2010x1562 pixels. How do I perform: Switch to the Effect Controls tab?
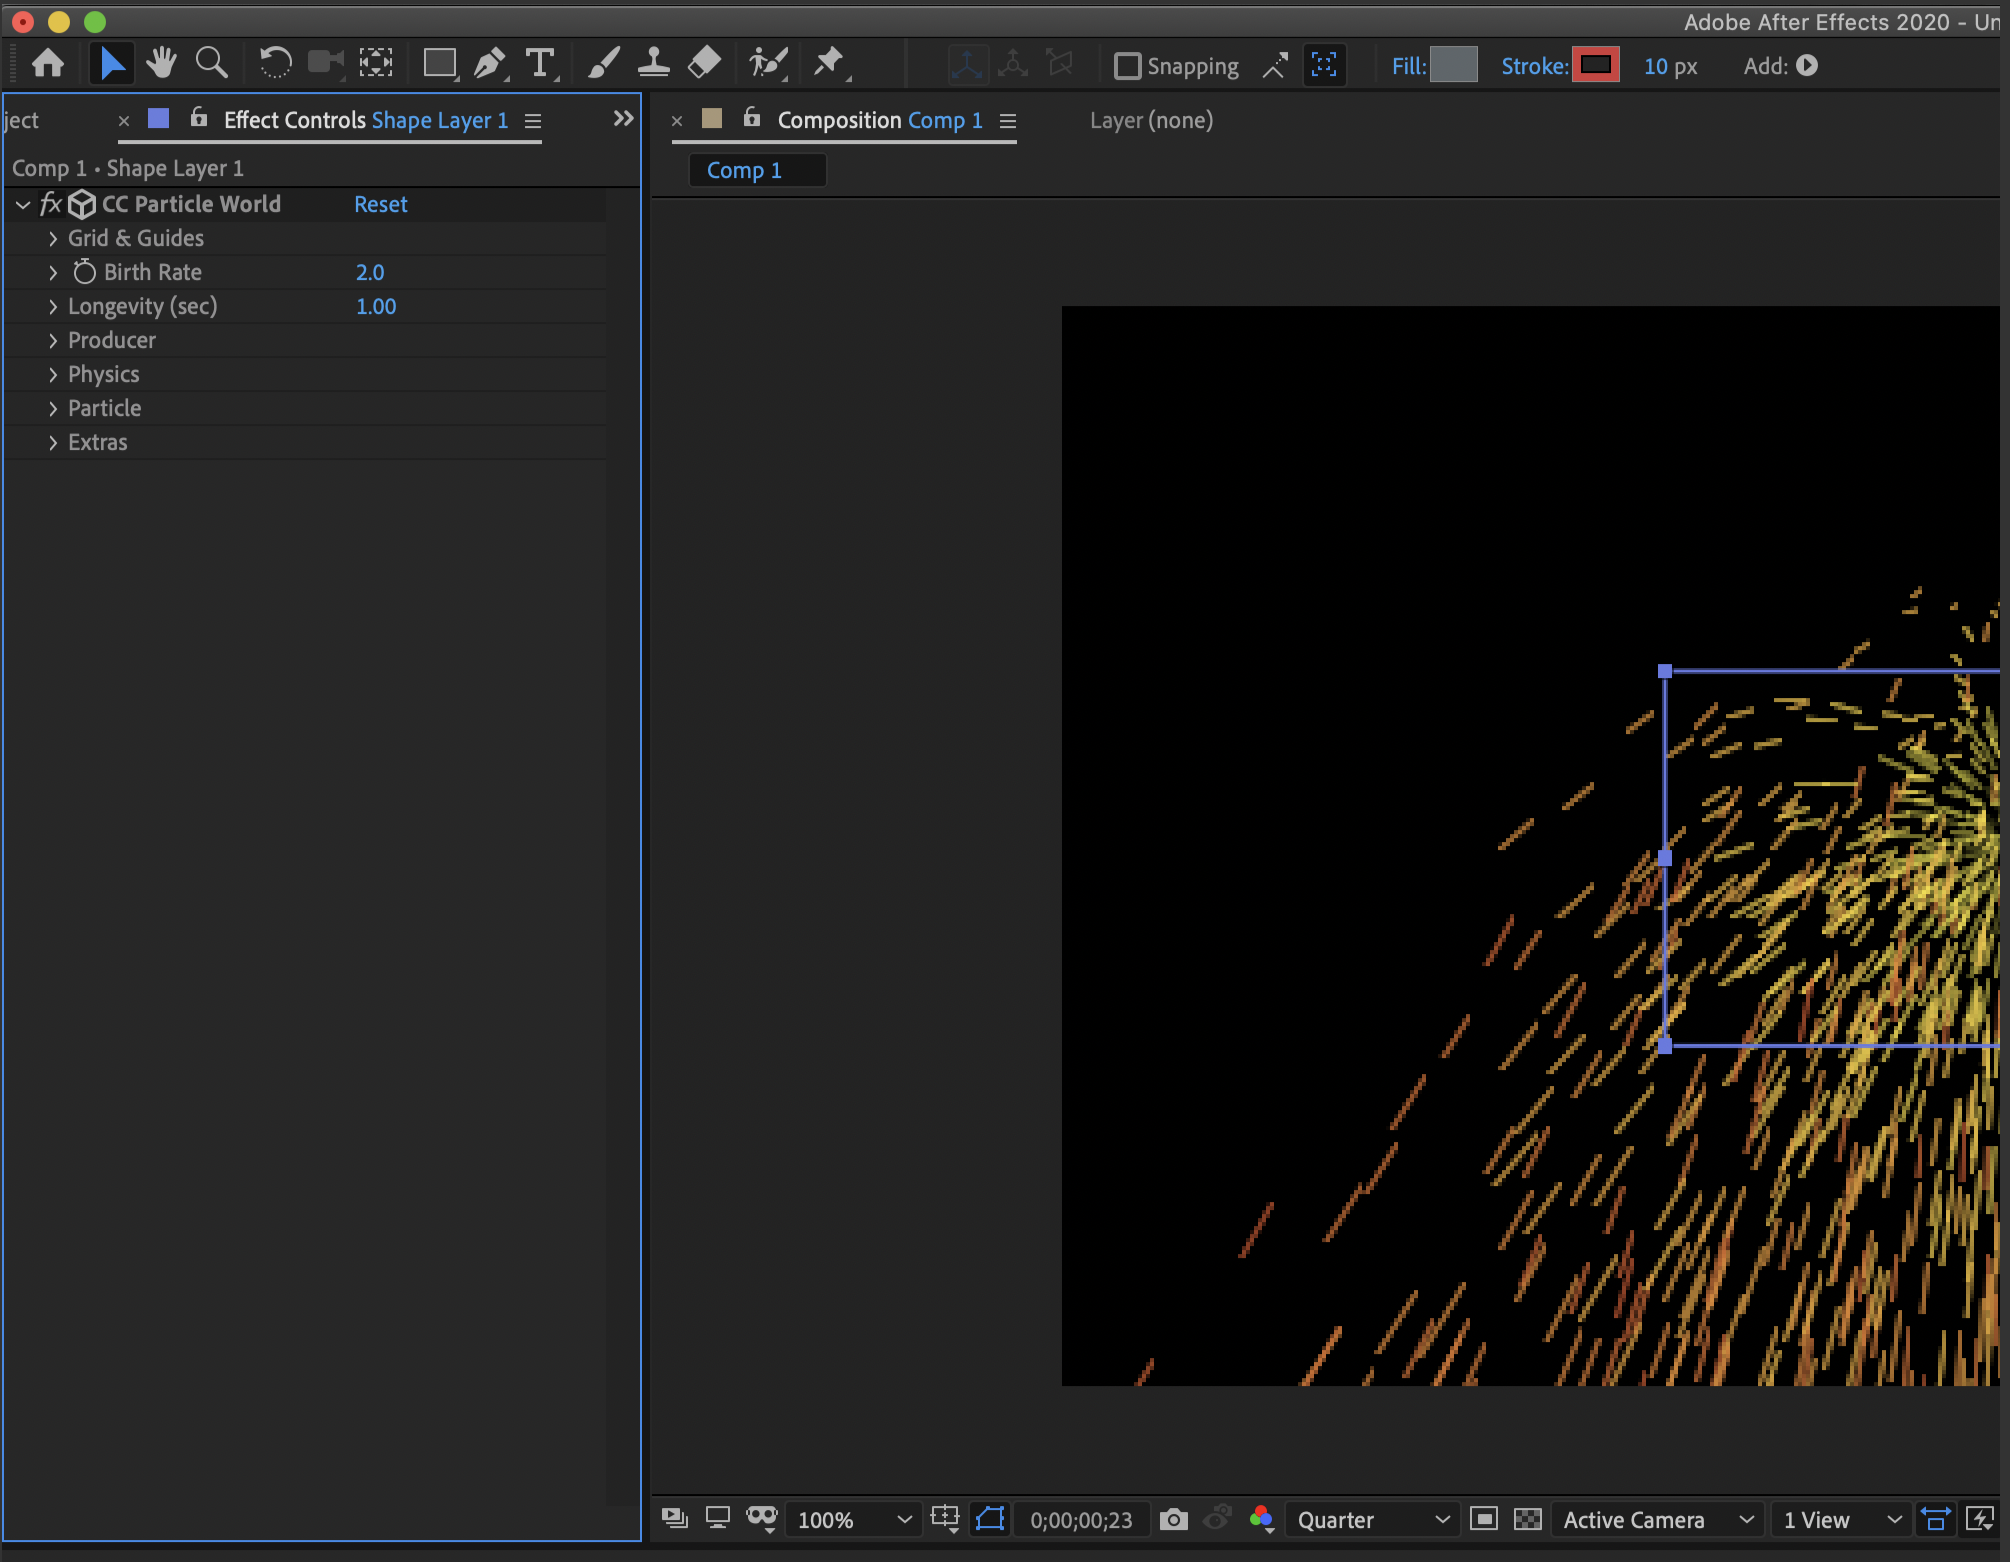coord(365,120)
